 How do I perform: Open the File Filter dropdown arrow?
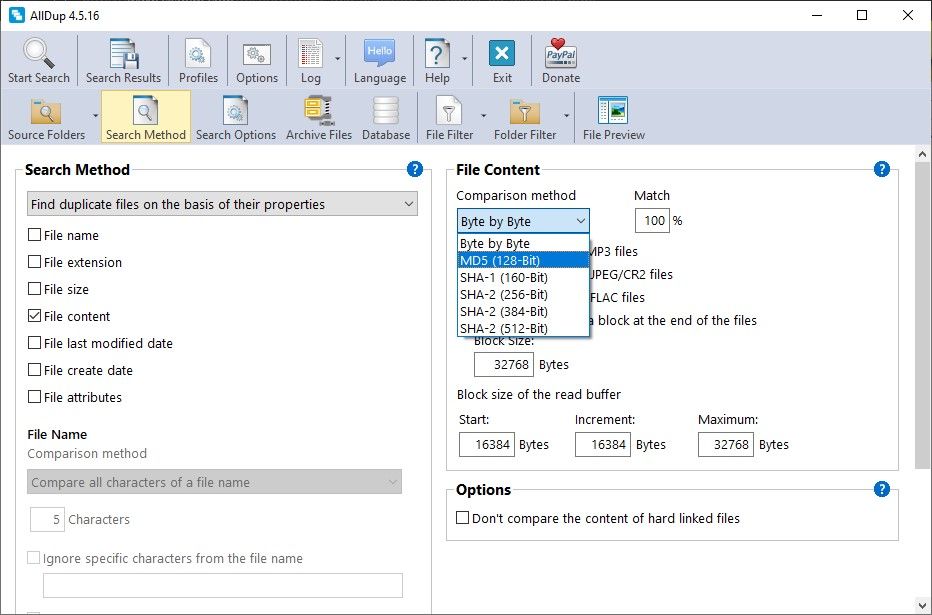484,115
